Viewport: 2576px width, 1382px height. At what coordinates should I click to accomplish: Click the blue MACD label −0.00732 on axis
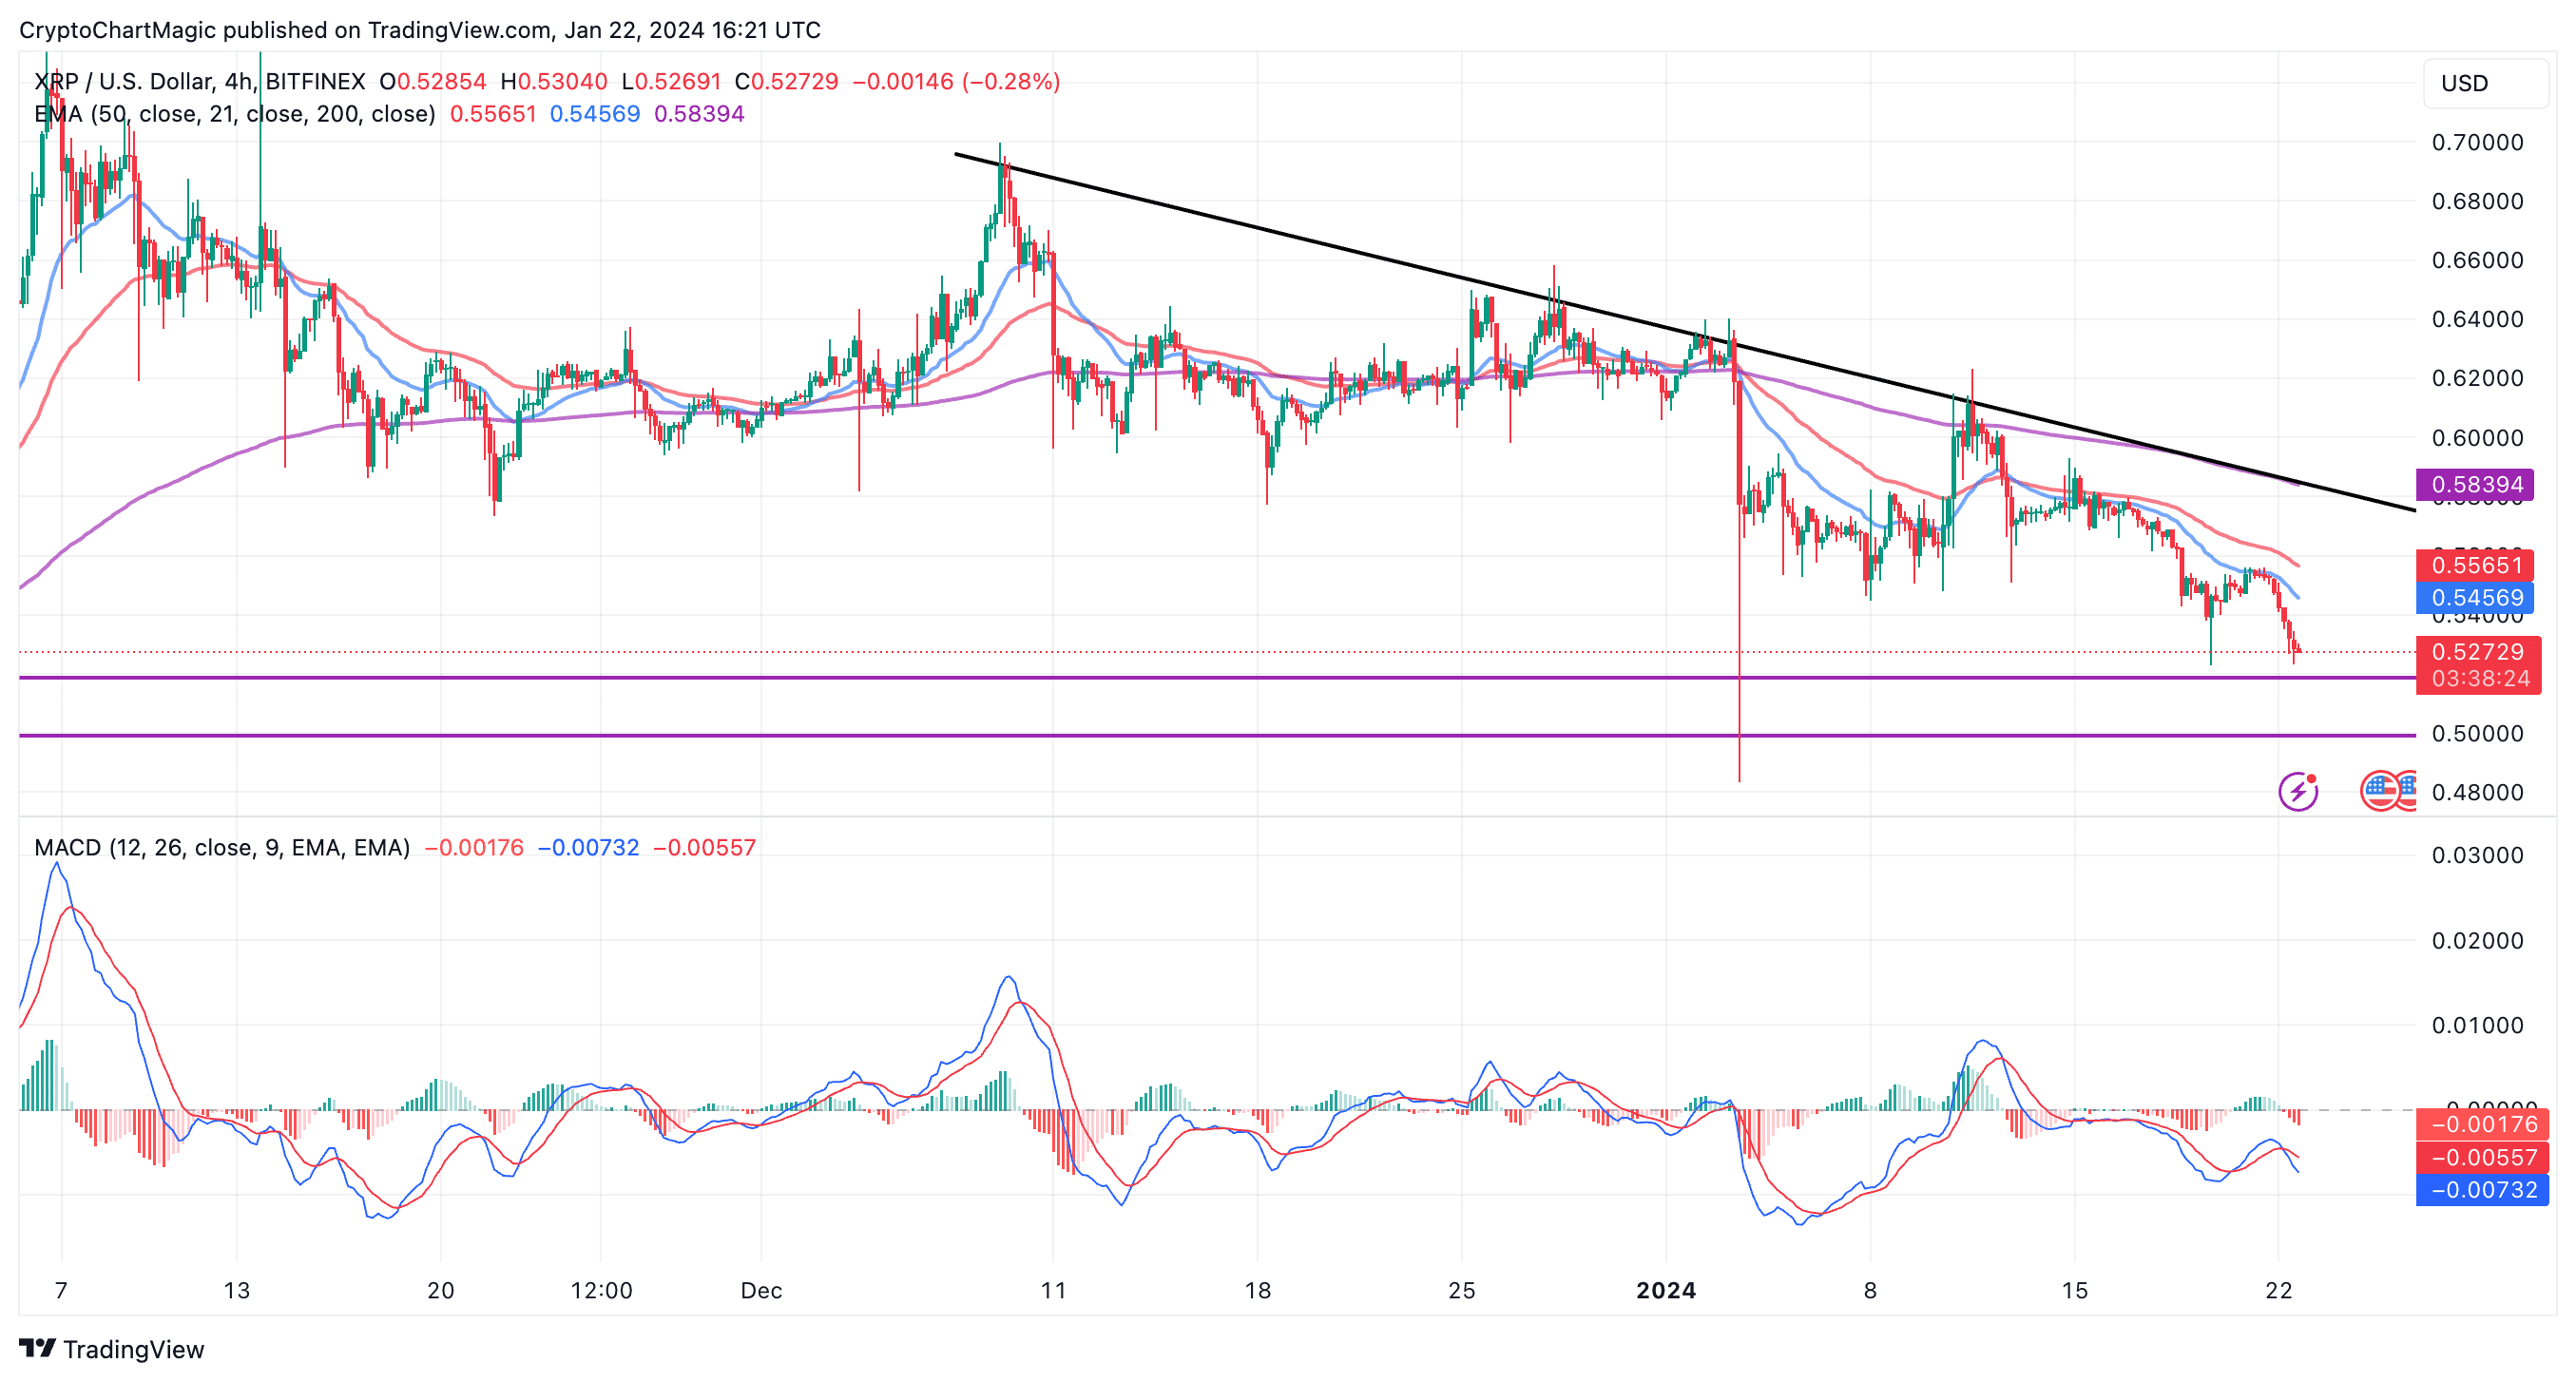(2482, 1190)
